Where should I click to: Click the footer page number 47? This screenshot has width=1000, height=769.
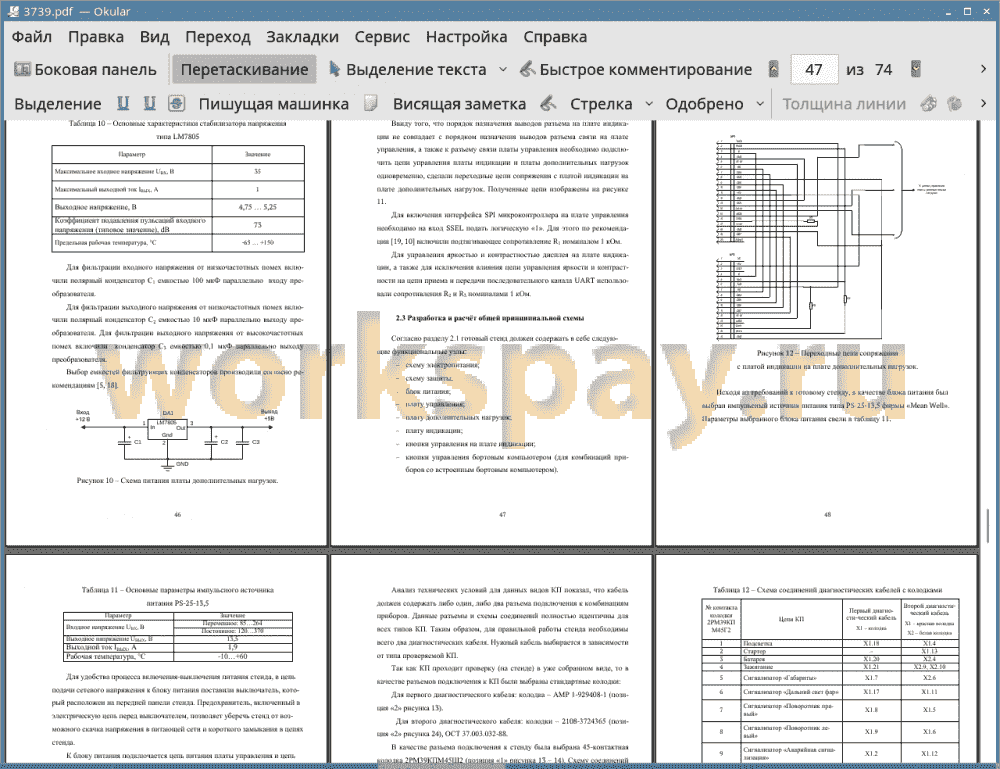pos(503,515)
